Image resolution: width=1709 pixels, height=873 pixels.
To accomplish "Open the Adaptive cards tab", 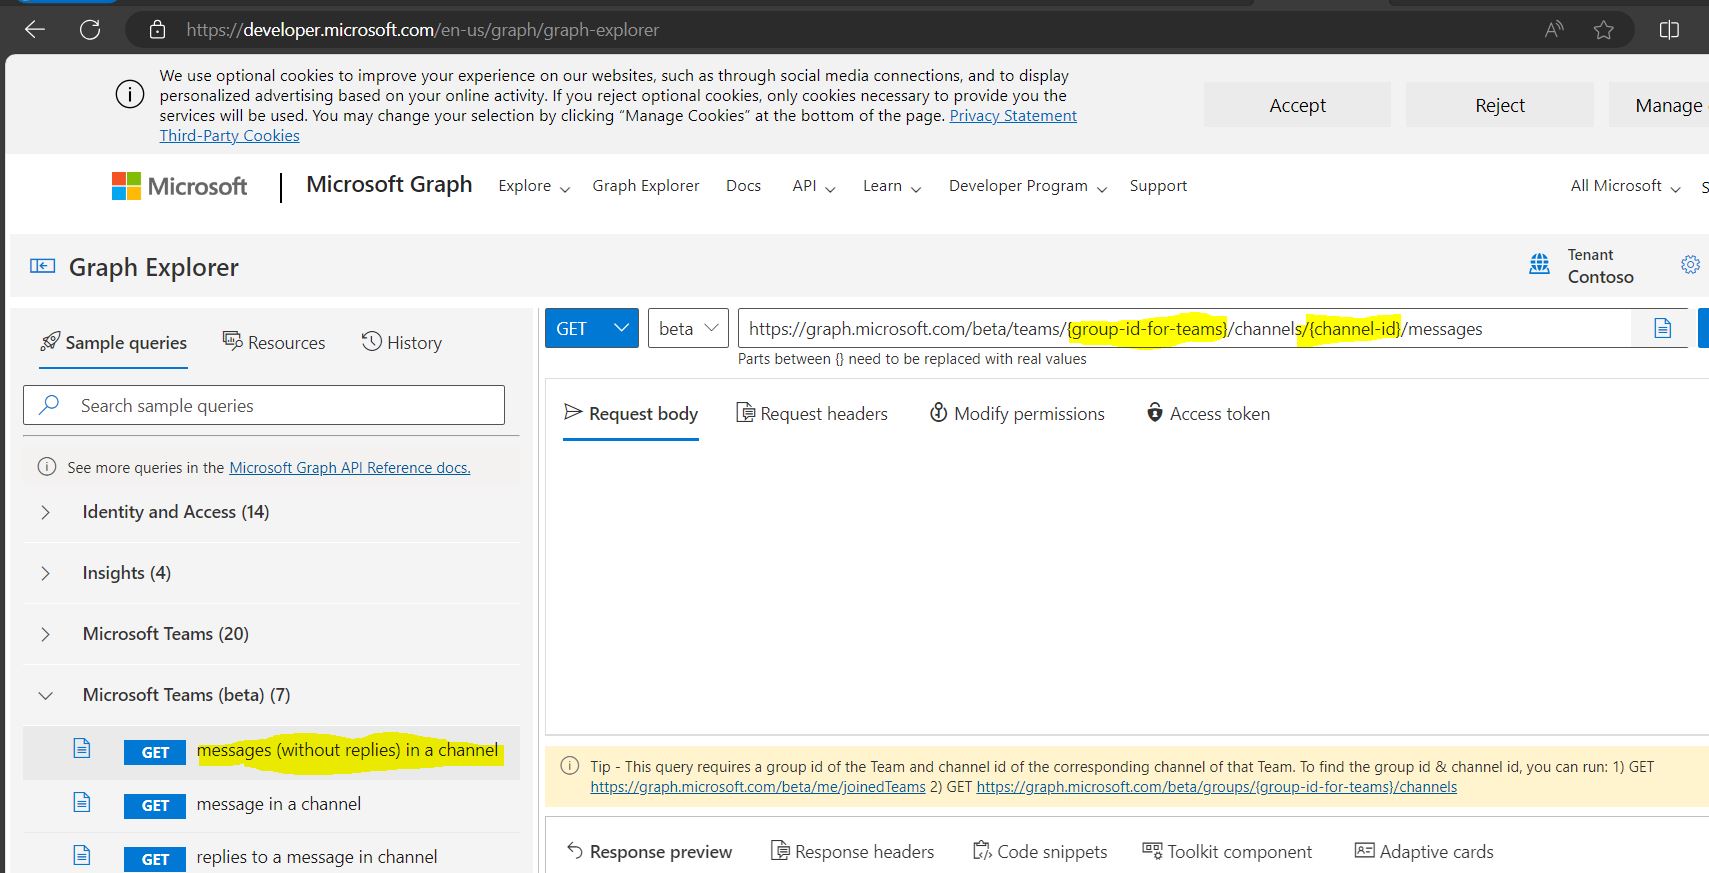I will 1424,852.
